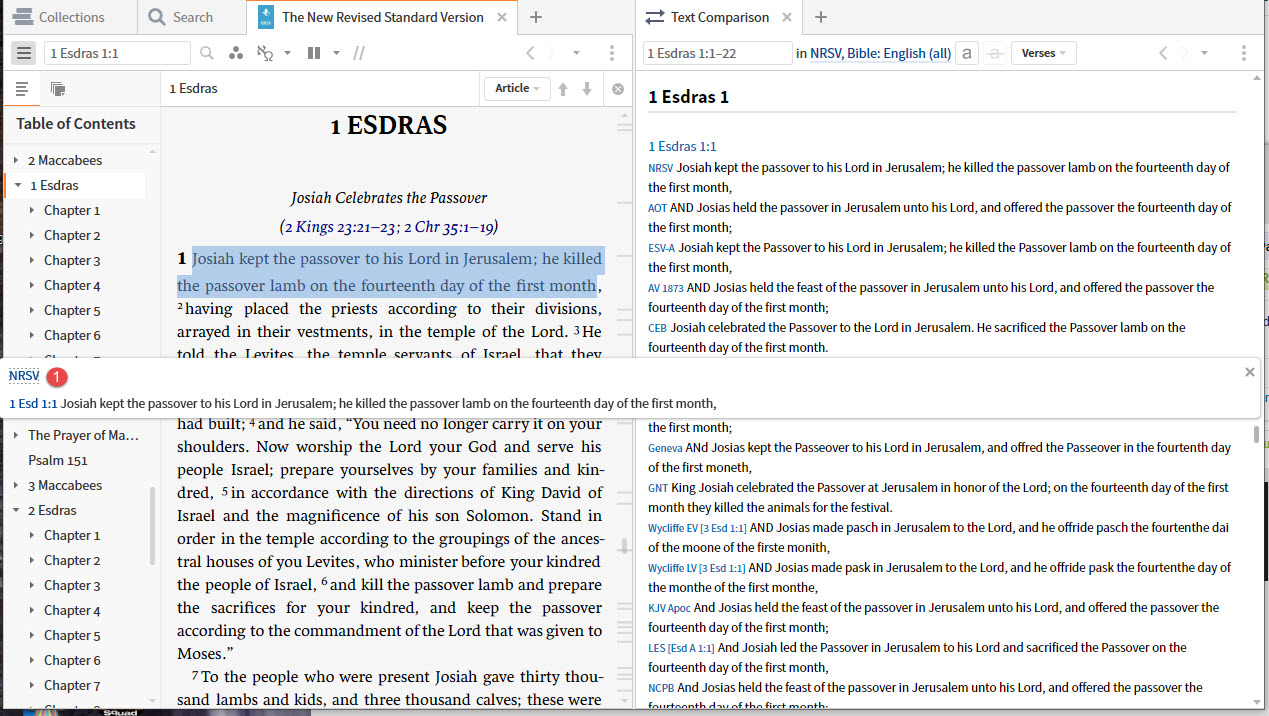This screenshot has width=1269, height=716.
Task: Select the contents list sidebar tab icon
Action: tap(22, 89)
